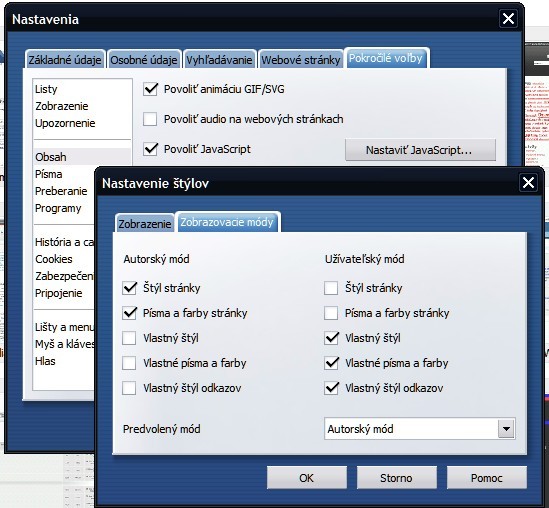549x508 pixels.
Task: Check Vlastné písma a farby in Autorský mód
Action: click(129, 363)
